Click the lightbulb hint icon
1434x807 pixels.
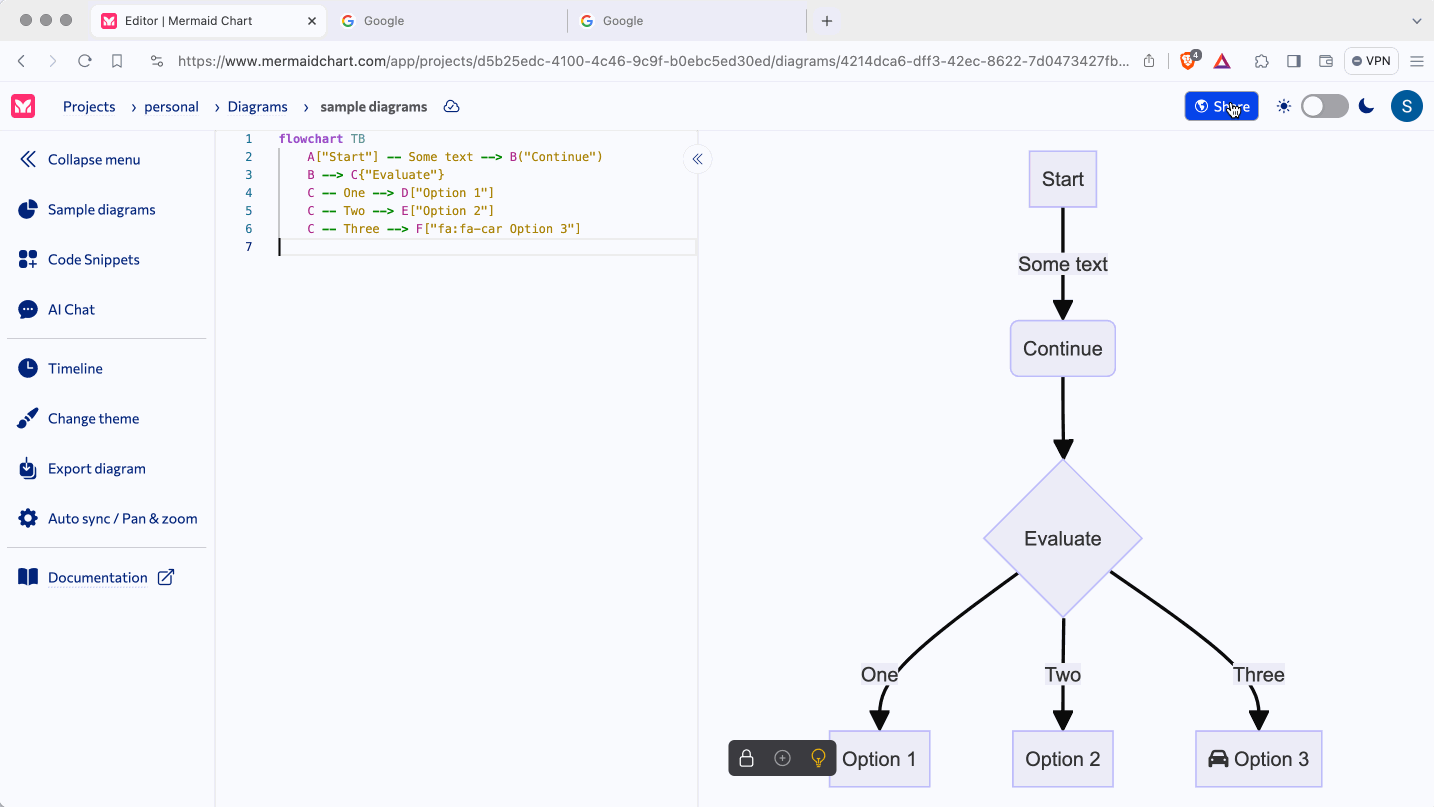tap(818, 758)
